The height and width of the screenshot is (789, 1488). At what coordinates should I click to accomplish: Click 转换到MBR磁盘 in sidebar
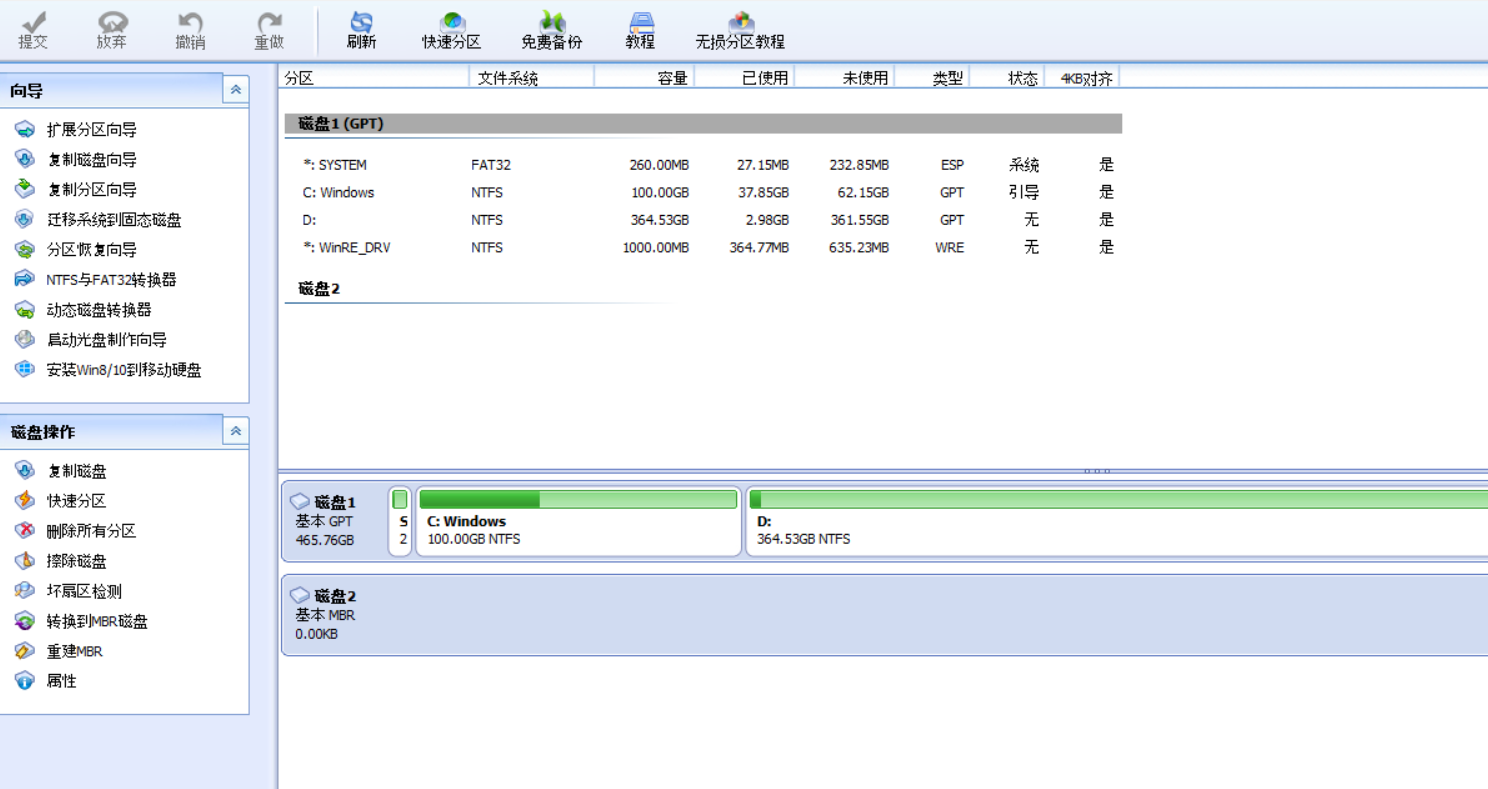pos(97,621)
